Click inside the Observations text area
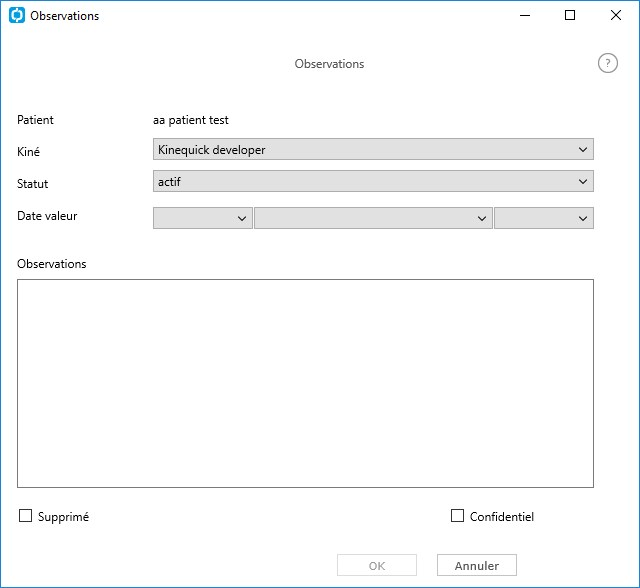 pyautogui.click(x=305, y=383)
